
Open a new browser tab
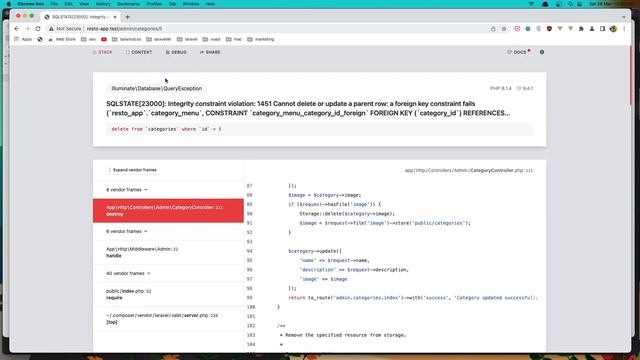pyautogui.click(x=128, y=17)
